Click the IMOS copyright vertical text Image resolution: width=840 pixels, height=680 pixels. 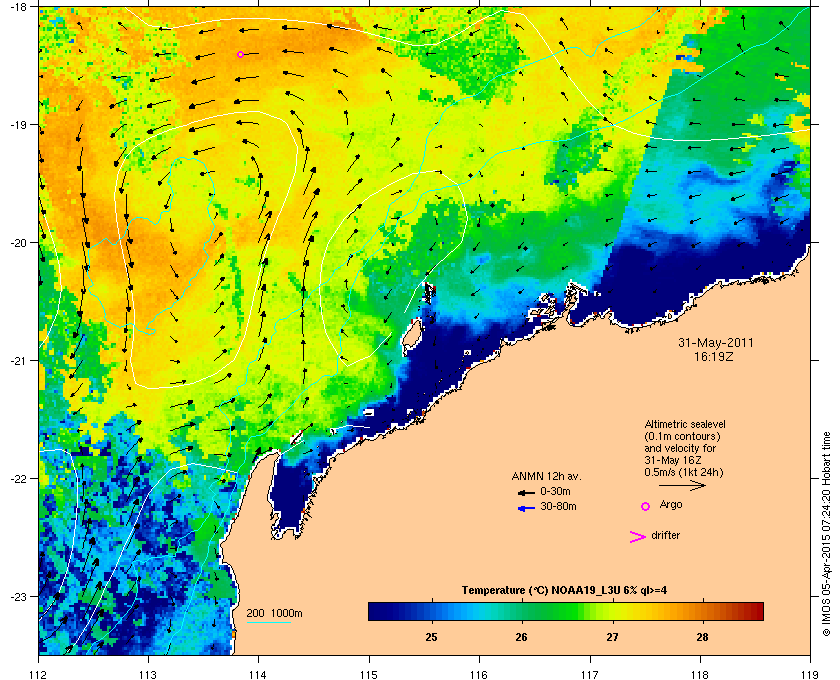(x=826, y=536)
